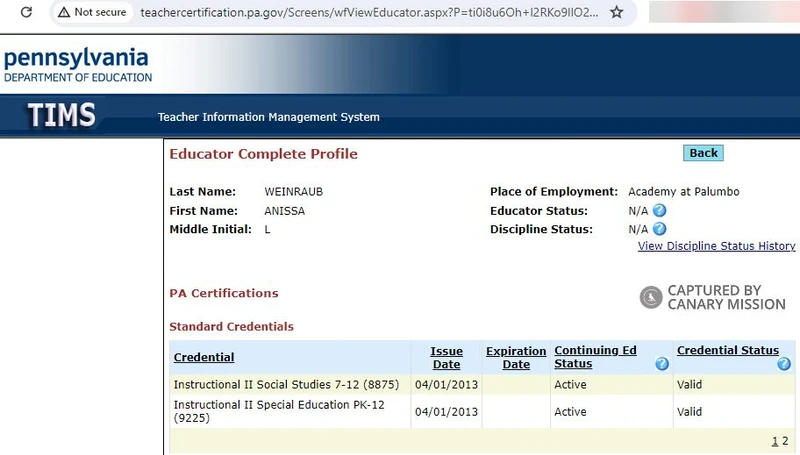Image resolution: width=800 pixels, height=455 pixels.
Task: Click the Educator Complete Profile heading
Action: (x=263, y=154)
